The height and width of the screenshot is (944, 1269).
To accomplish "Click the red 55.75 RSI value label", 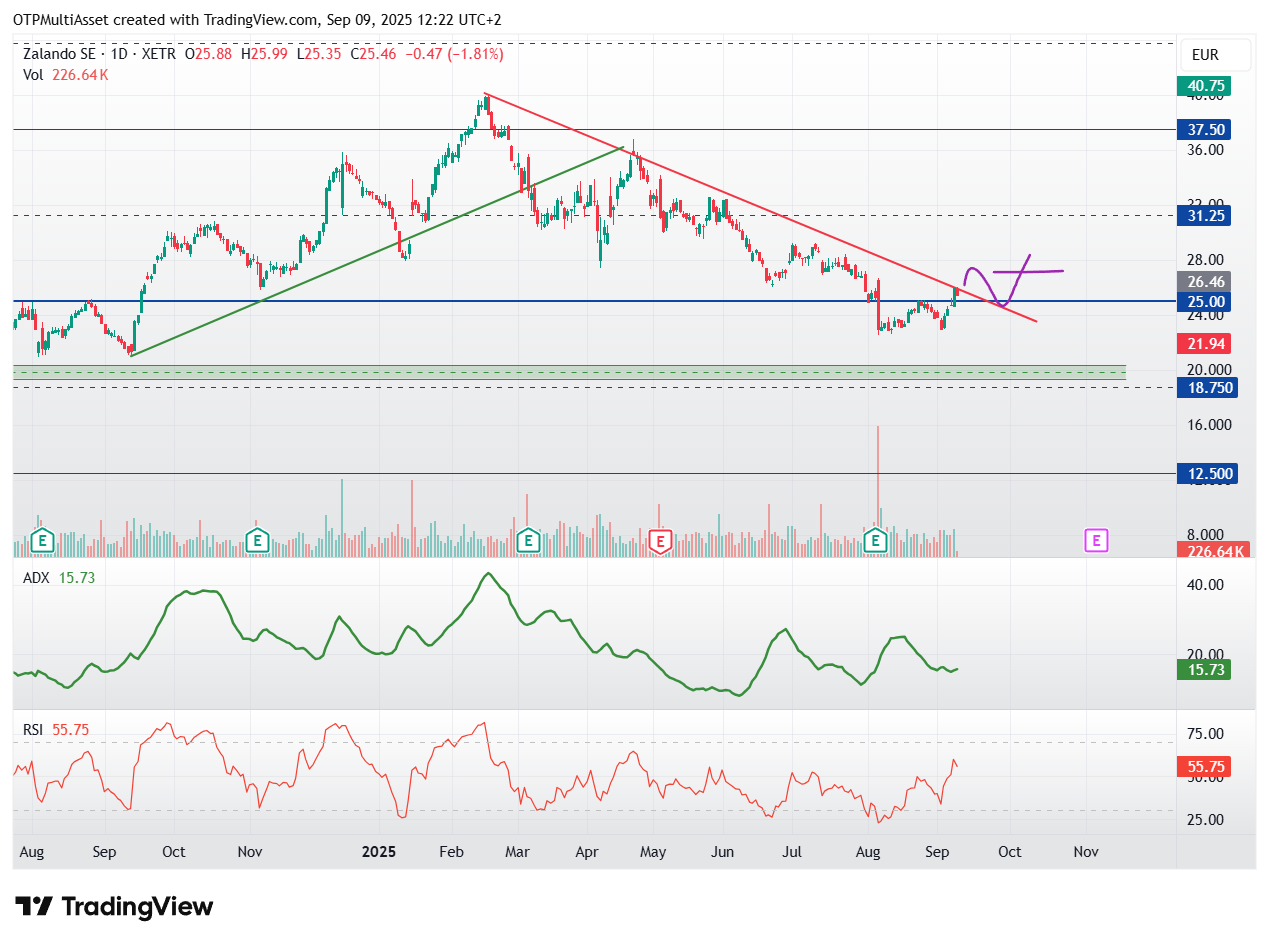I will [x=1204, y=767].
